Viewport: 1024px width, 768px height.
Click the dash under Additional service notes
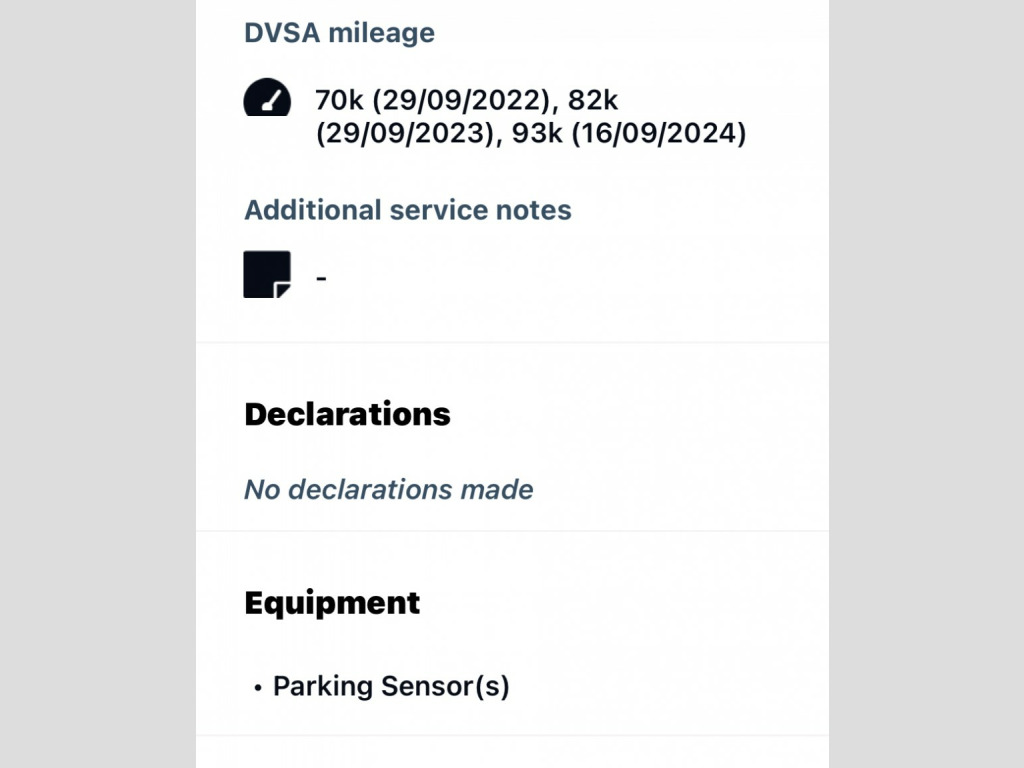pyautogui.click(x=321, y=277)
